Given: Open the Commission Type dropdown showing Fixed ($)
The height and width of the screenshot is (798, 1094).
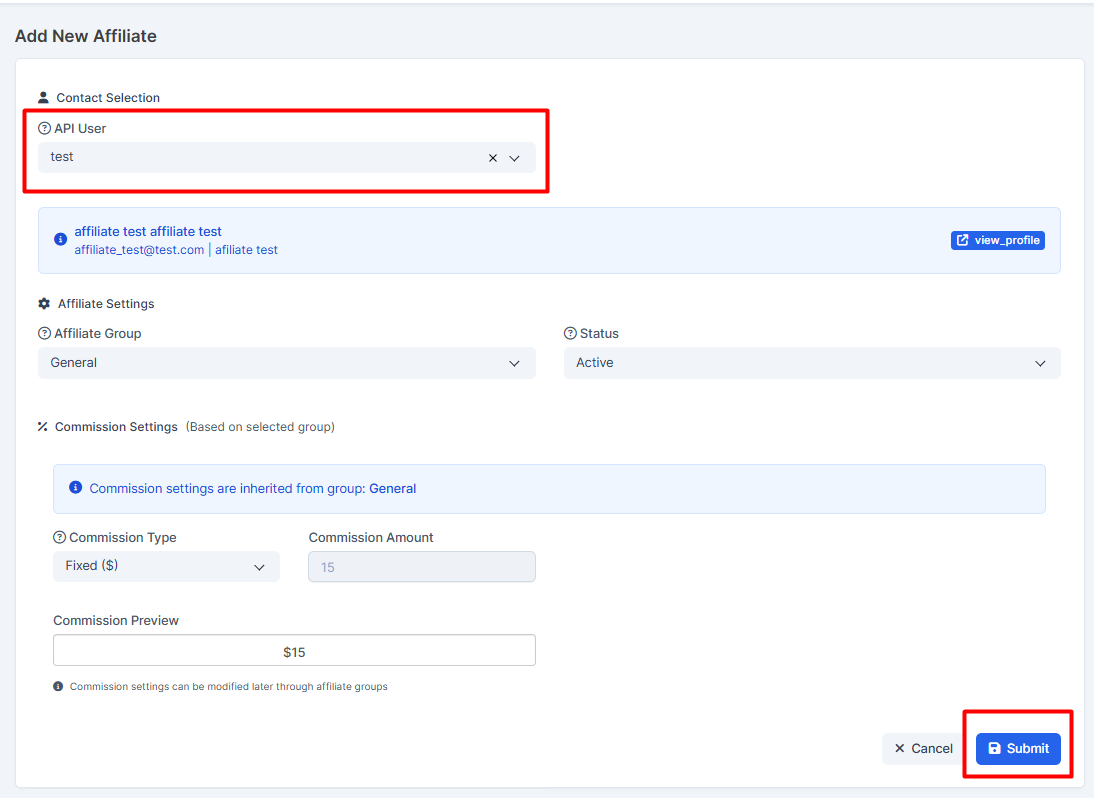Looking at the screenshot, I should pos(166,566).
